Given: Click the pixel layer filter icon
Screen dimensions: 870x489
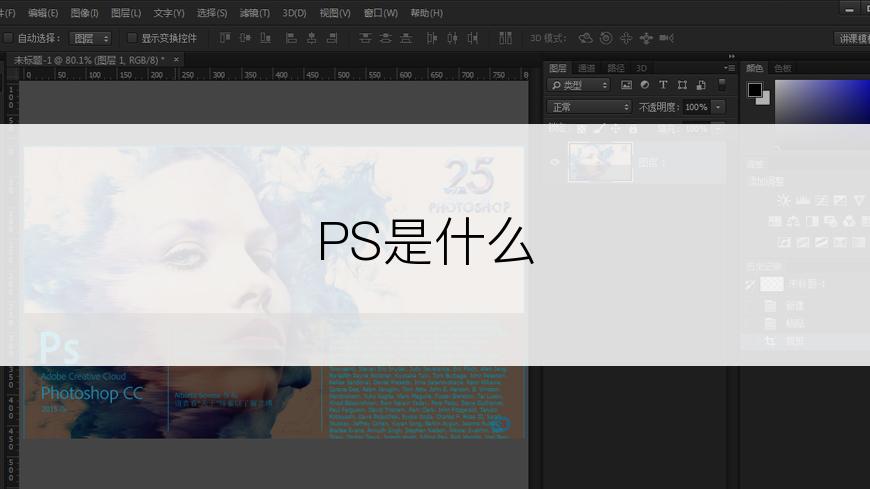Looking at the screenshot, I should pyautogui.click(x=627, y=86).
